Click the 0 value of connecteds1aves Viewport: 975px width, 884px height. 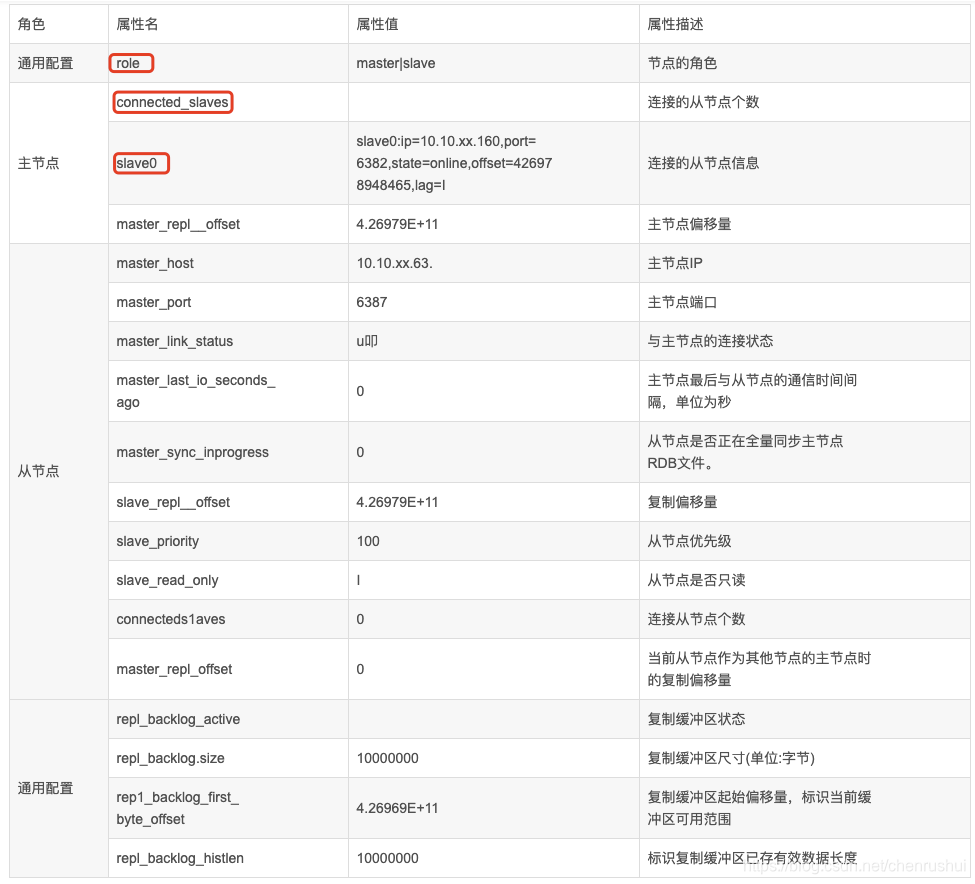360,619
